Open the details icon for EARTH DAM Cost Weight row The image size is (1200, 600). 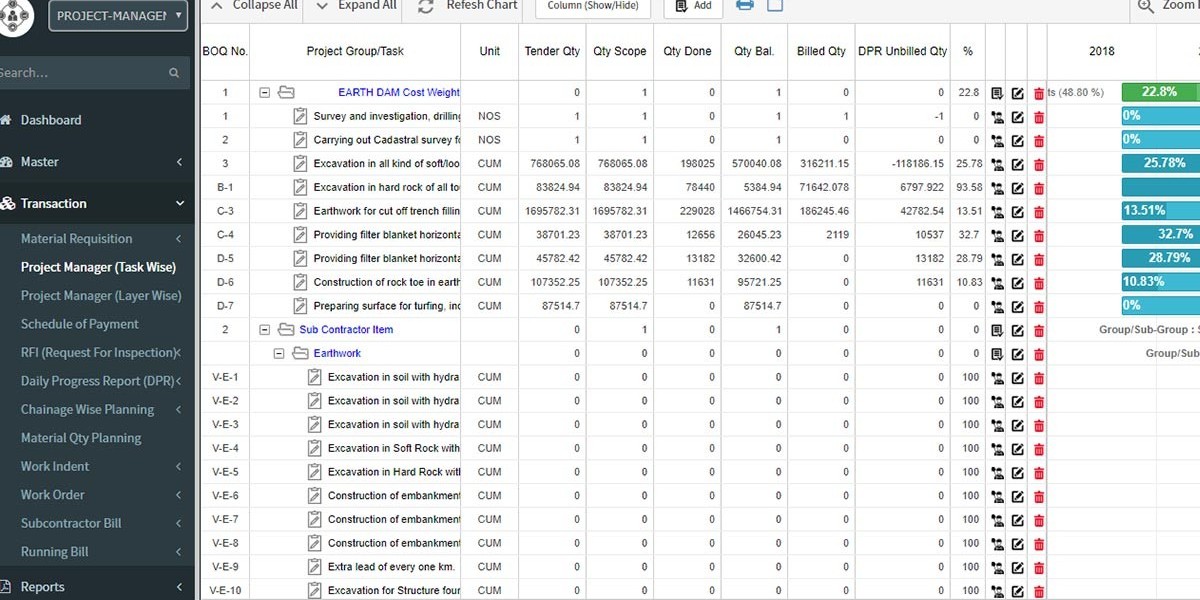997,93
